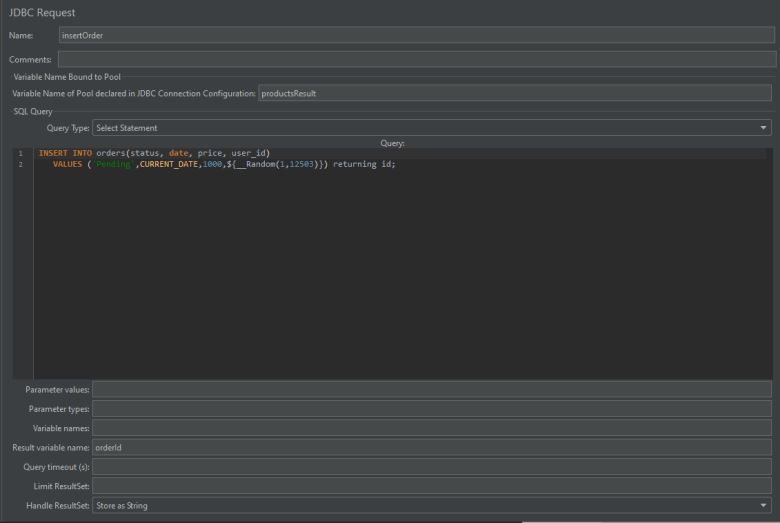Click the Parameter values field
Viewport: 780px width, 523px height.
(431, 389)
